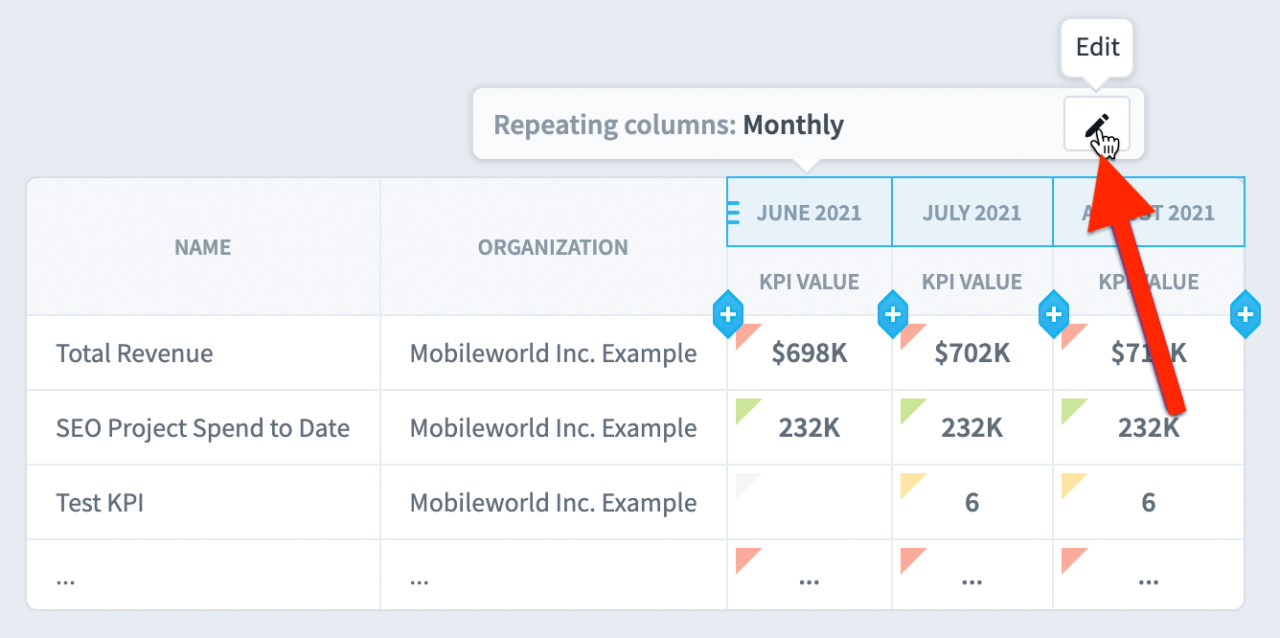Click green flag on SEO July cell
1280x638 pixels.
pos(913,411)
